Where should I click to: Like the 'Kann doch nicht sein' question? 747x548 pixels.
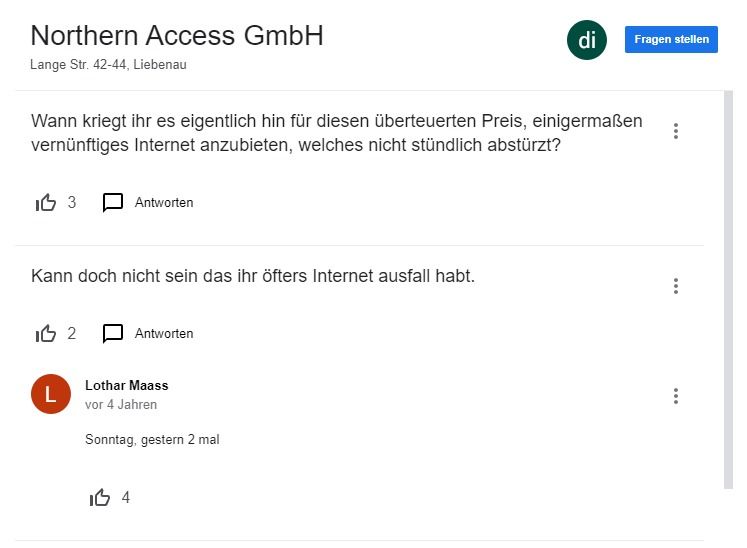point(46,334)
